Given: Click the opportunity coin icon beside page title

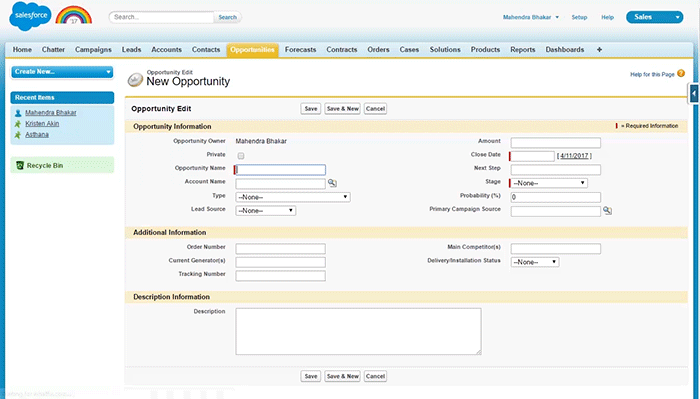Looking at the screenshot, I should 135,80.
